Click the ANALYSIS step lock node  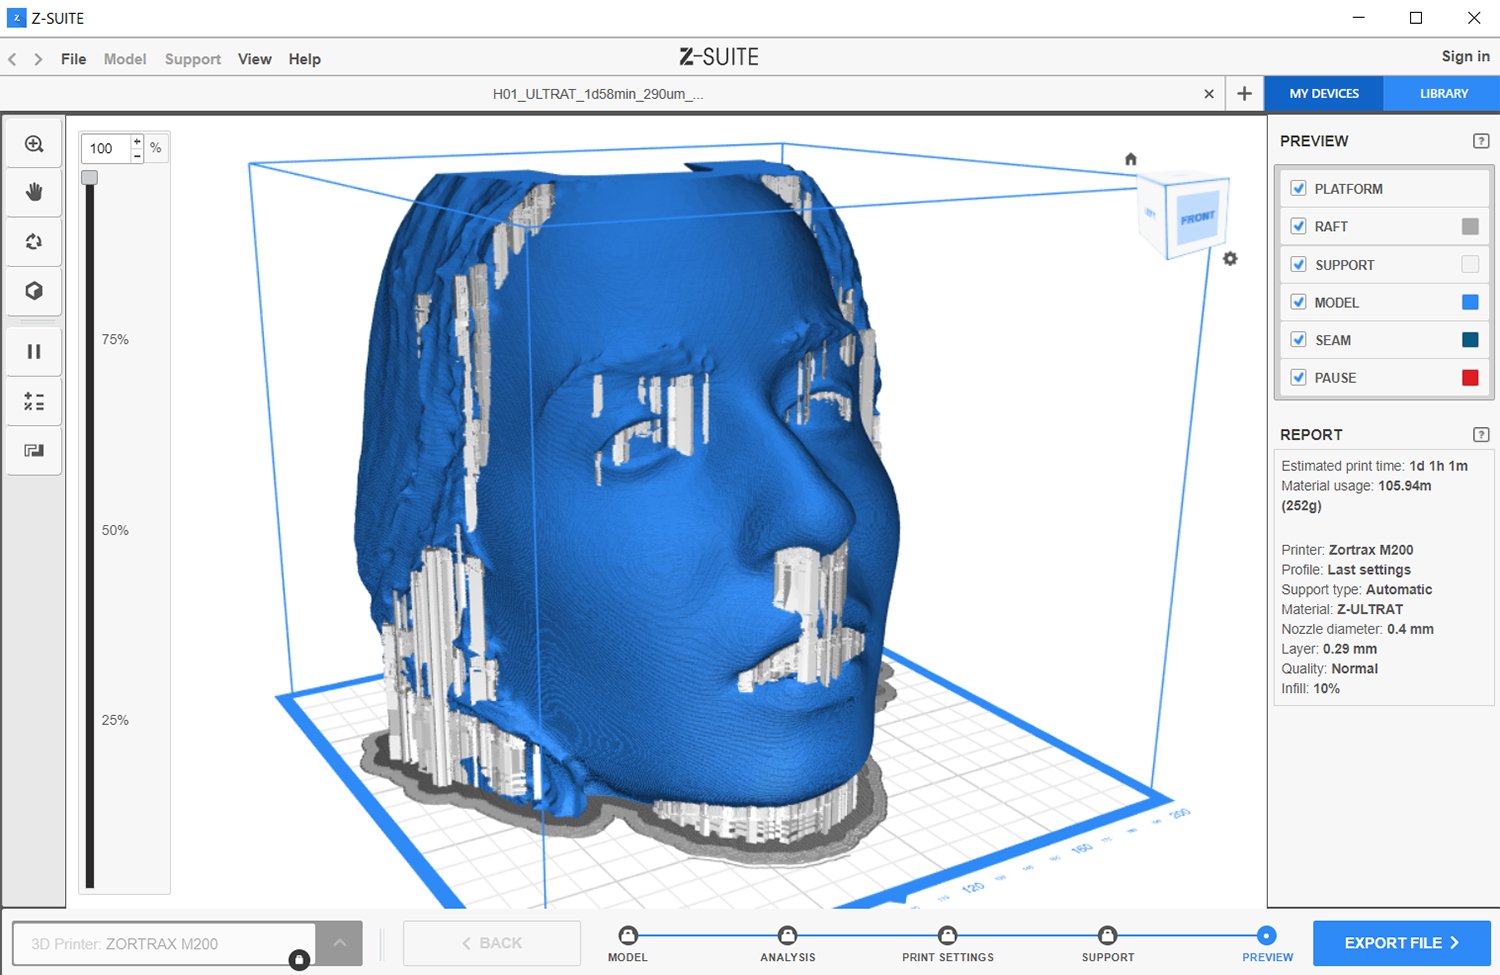point(788,935)
